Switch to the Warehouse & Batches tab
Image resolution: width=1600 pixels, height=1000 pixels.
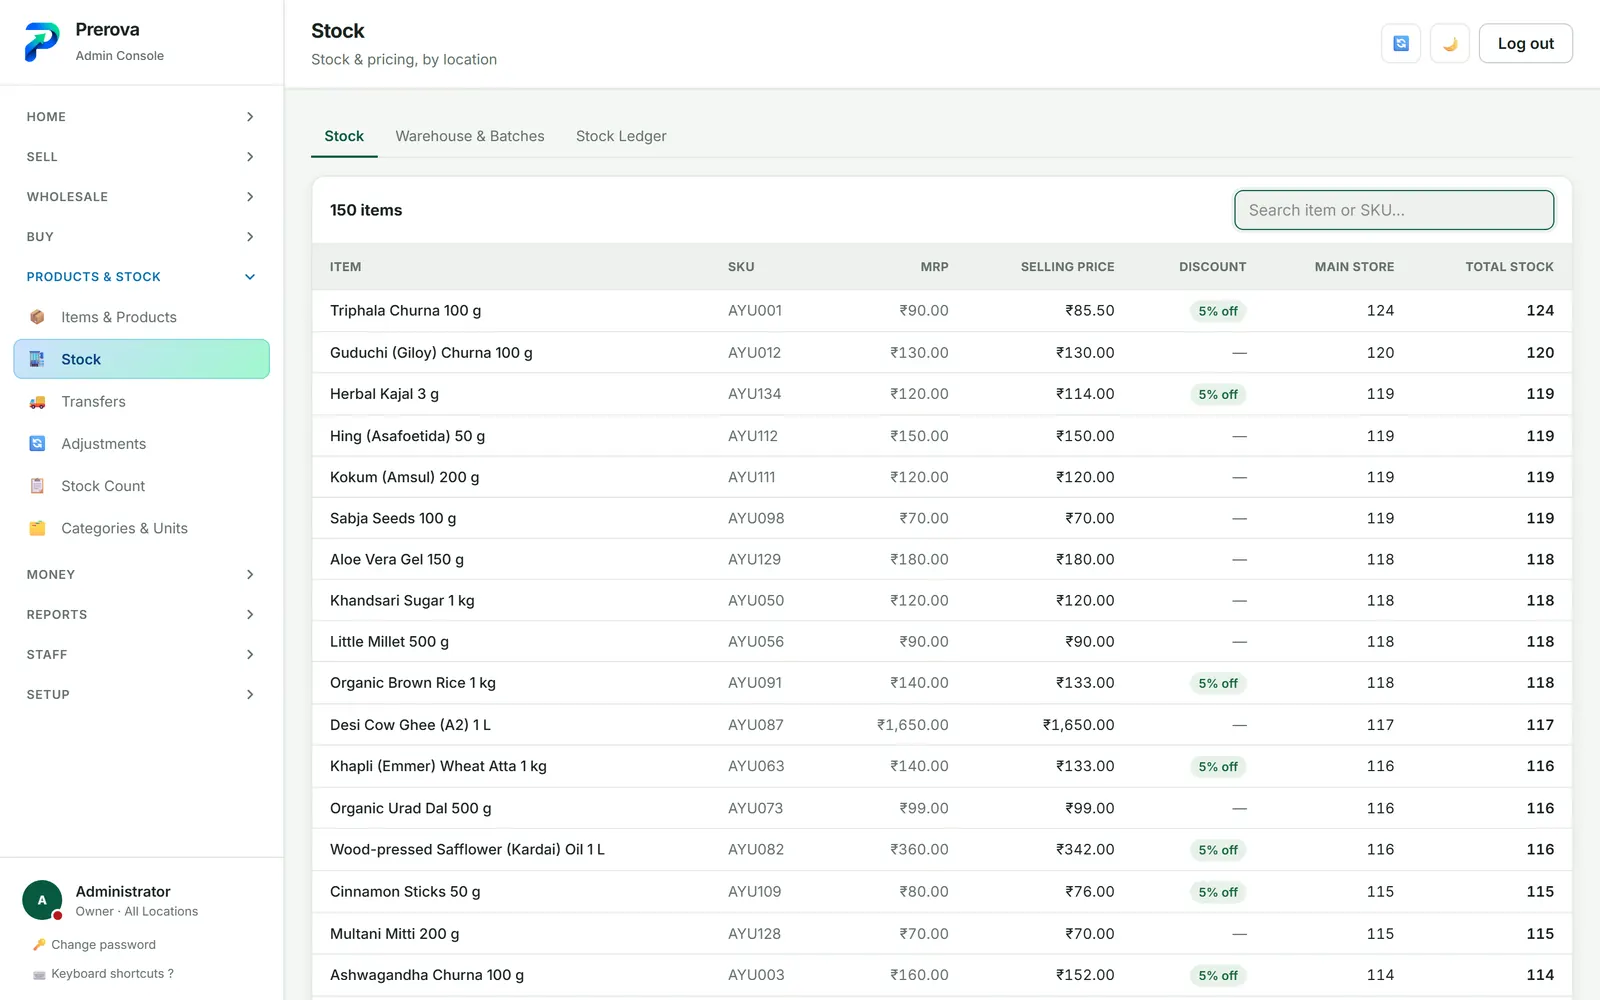coord(470,136)
